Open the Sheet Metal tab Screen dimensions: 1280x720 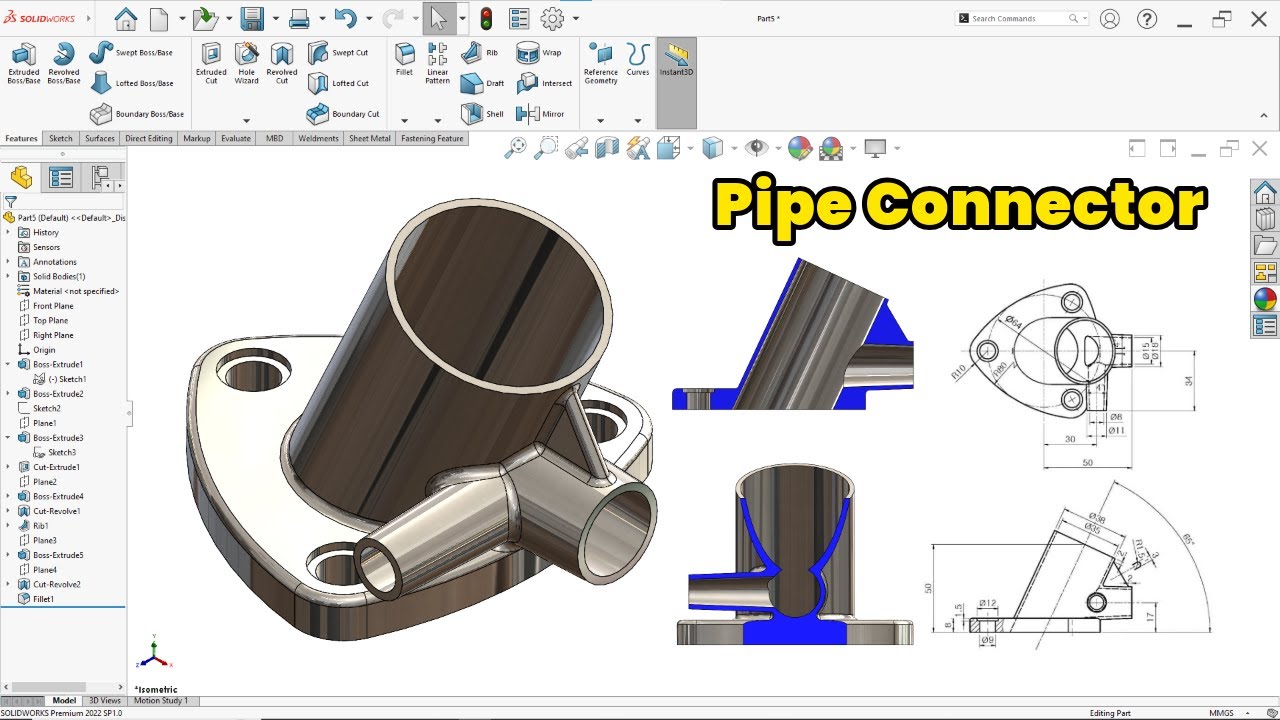(x=370, y=139)
